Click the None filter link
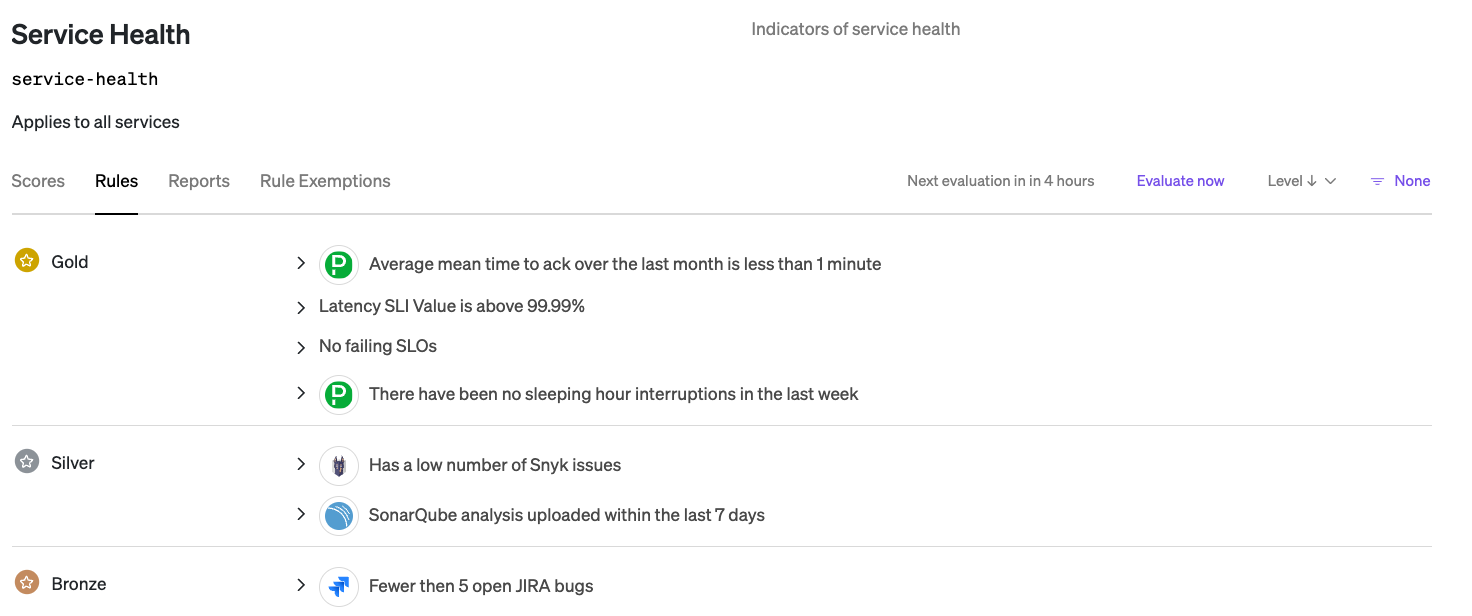This screenshot has width=1472, height=616. tap(1411, 181)
